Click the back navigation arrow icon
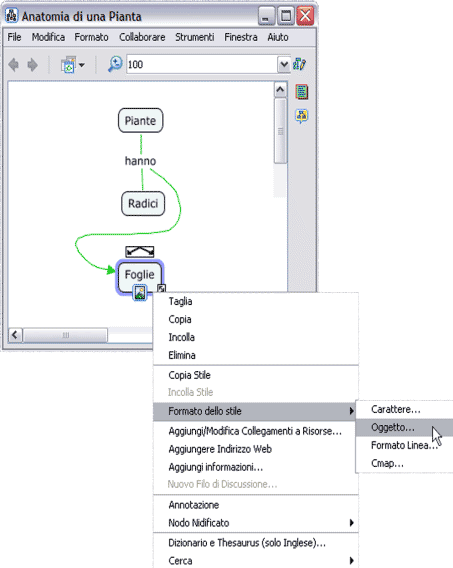 (x=14, y=65)
